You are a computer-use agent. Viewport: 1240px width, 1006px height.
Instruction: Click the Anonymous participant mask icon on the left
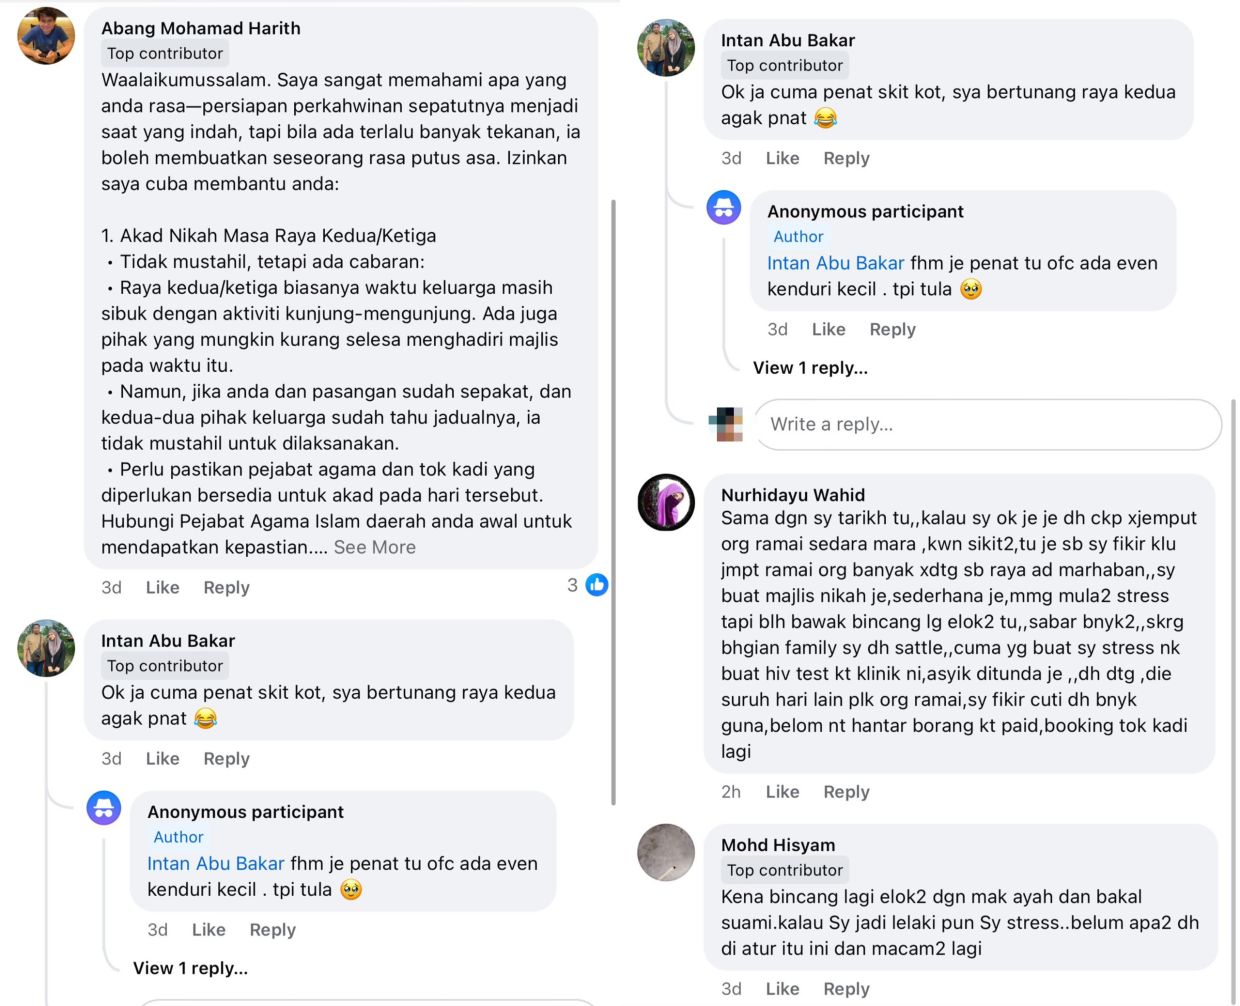(x=104, y=808)
